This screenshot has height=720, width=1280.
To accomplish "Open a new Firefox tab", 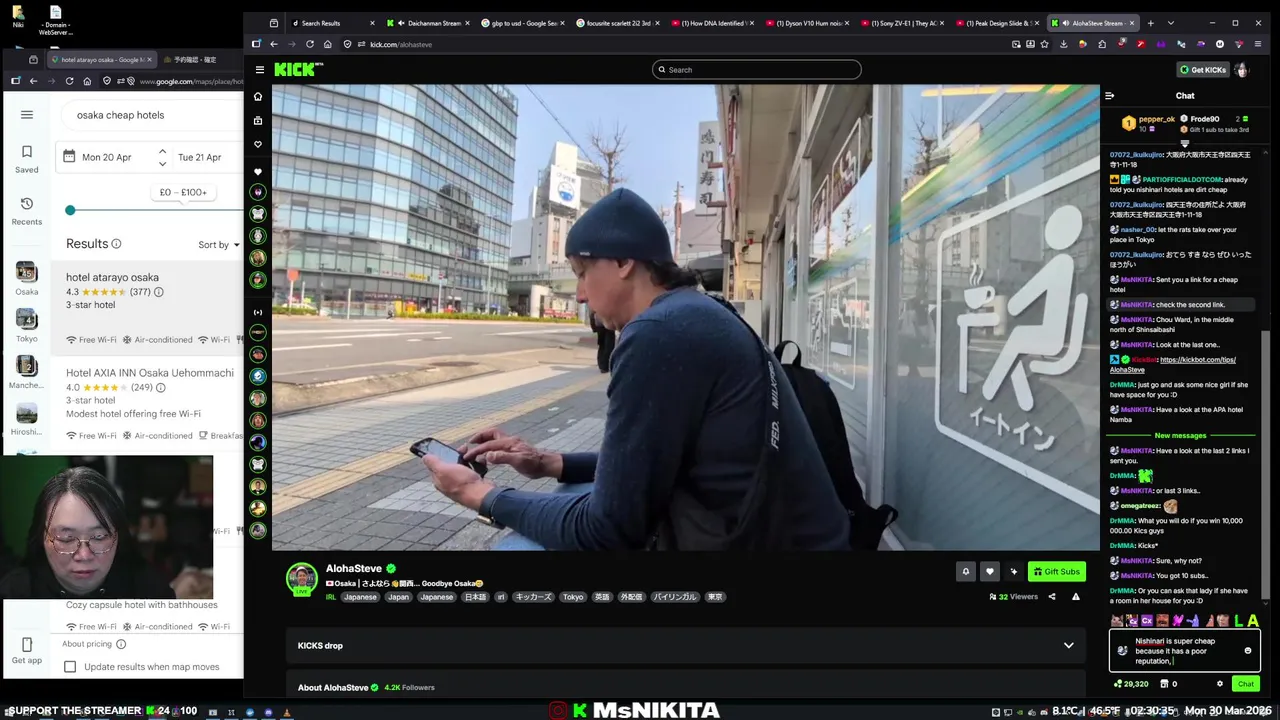I will pos(1150,23).
